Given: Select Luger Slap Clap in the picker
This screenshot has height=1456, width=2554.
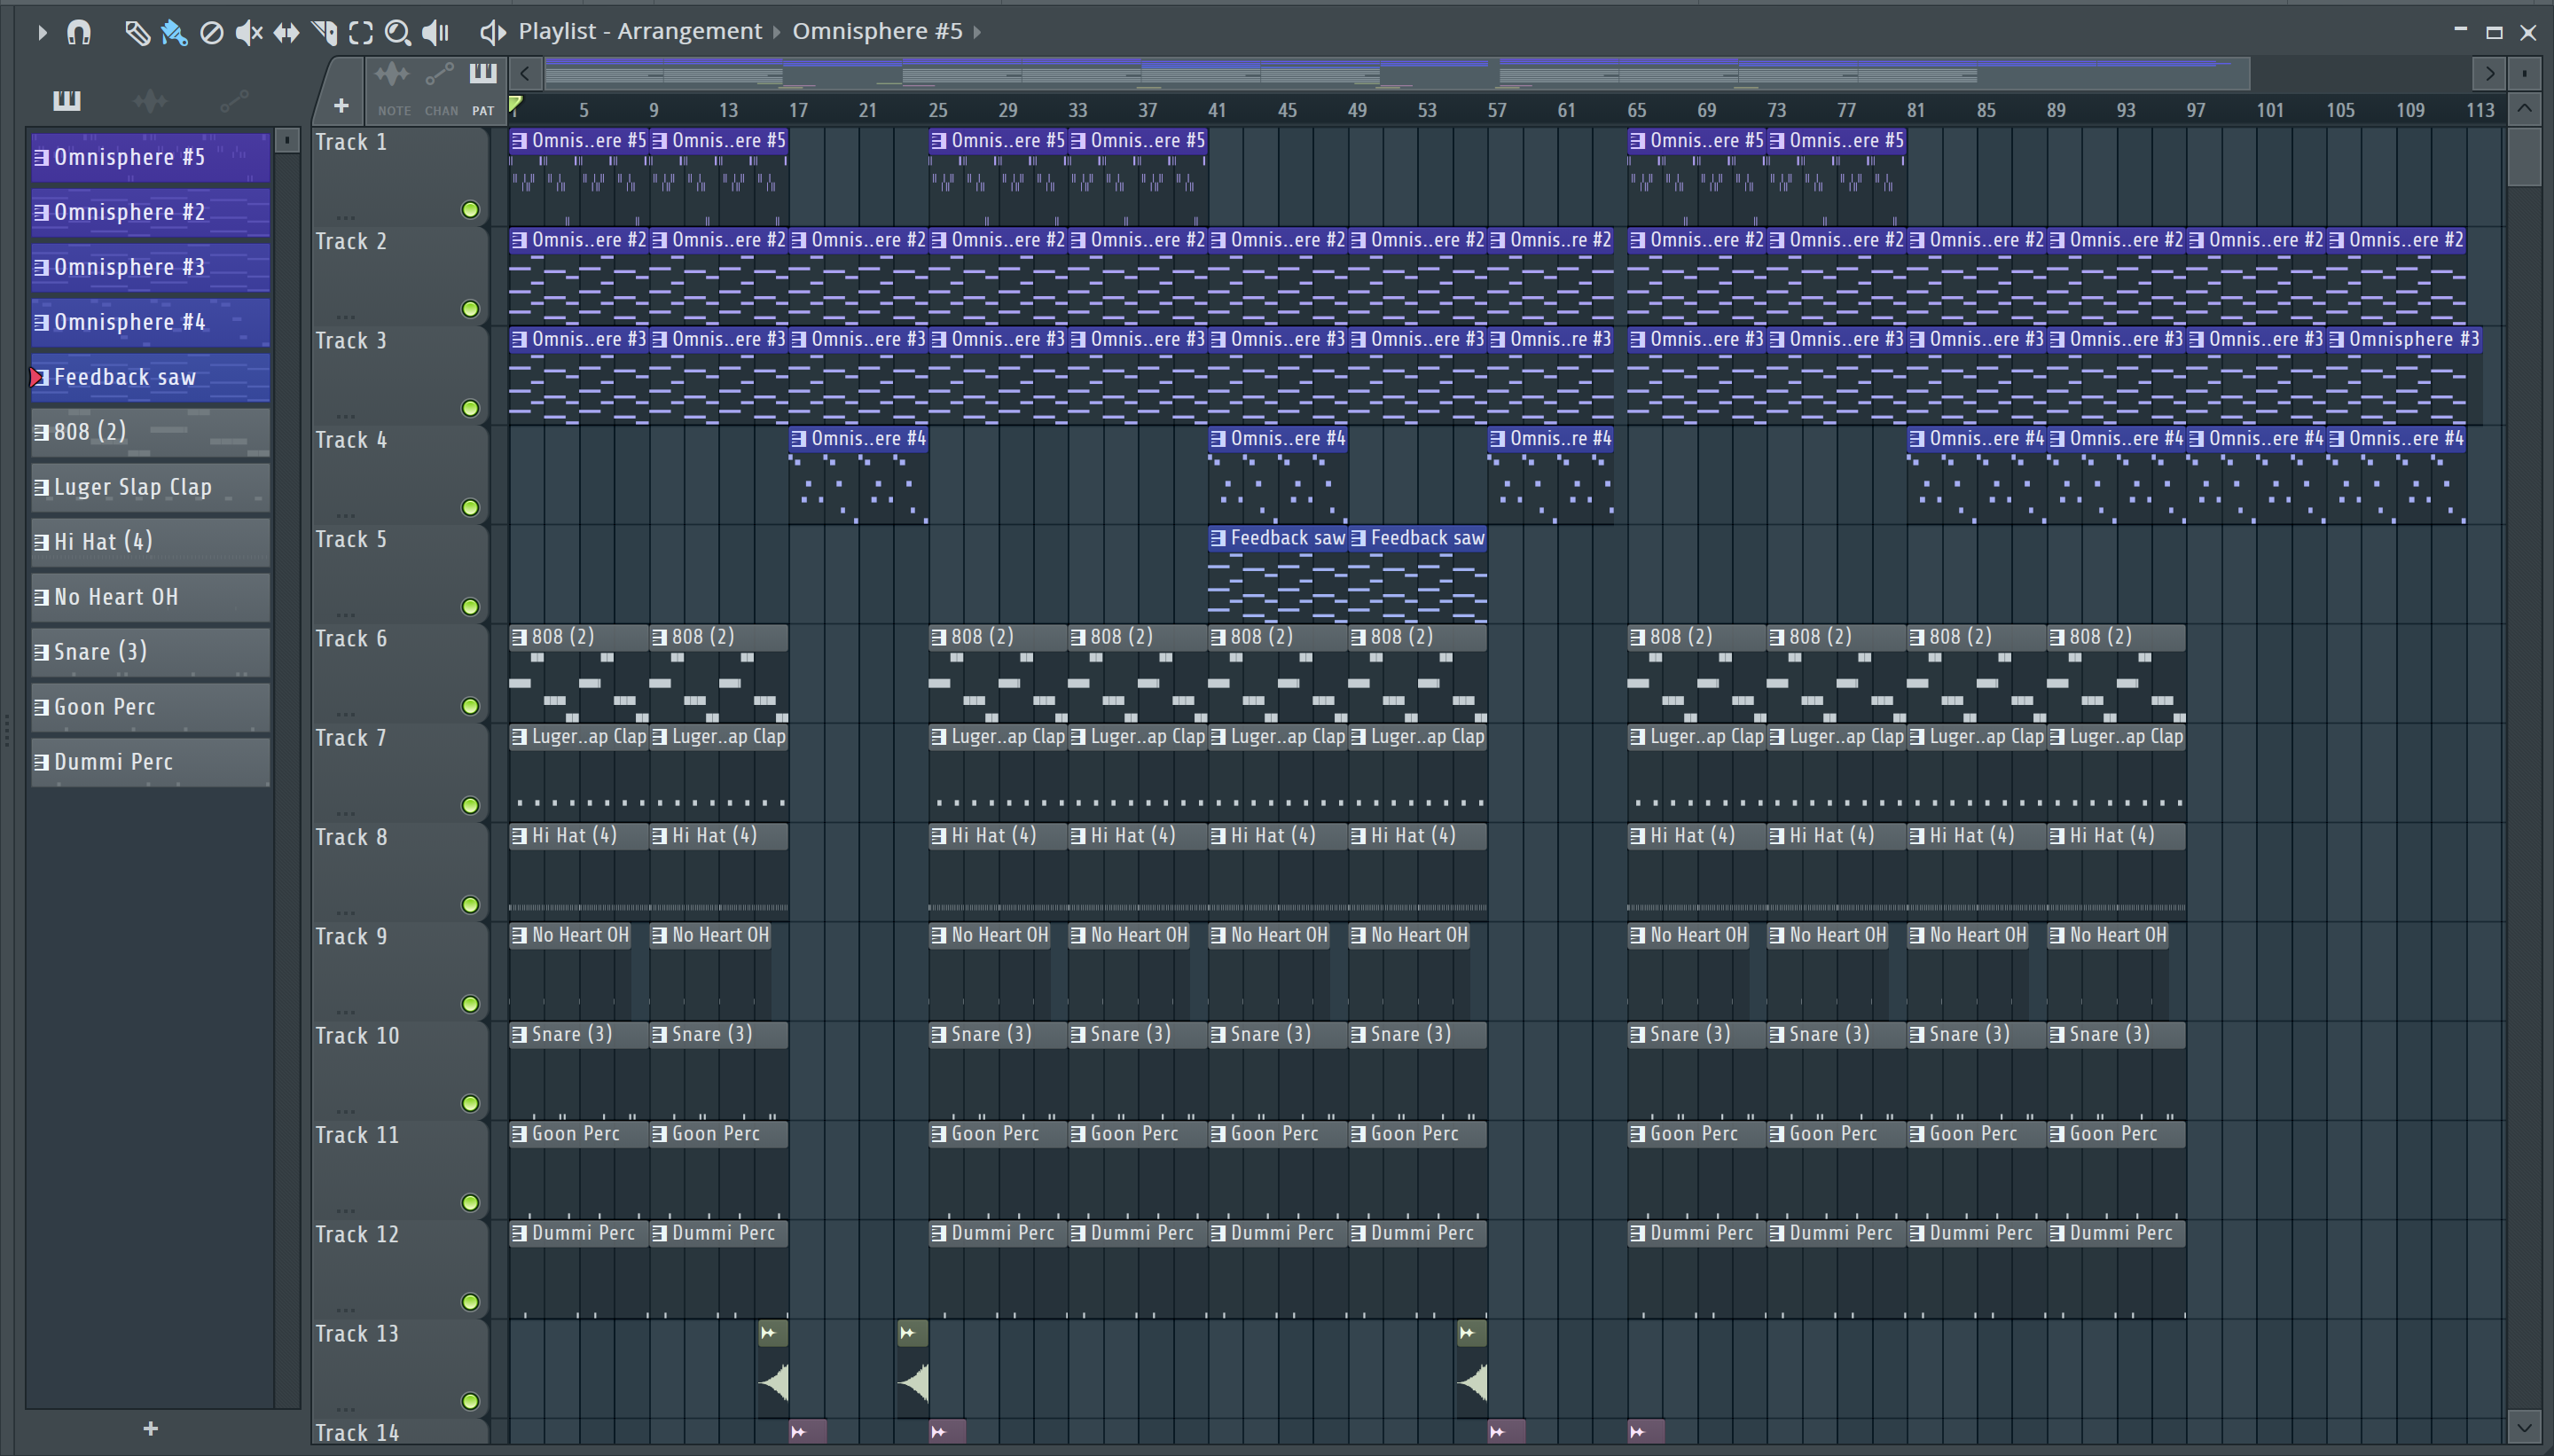Looking at the screenshot, I should pos(151,488).
